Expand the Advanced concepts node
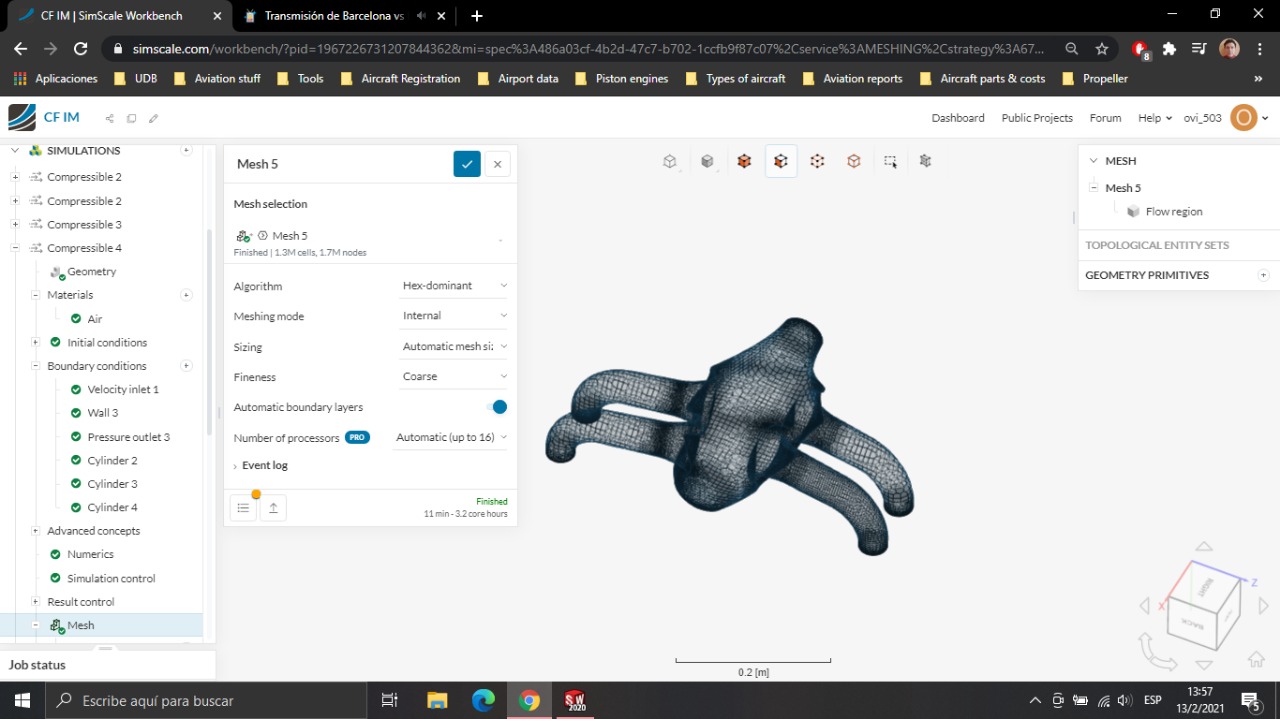 pyautogui.click(x=35, y=531)
